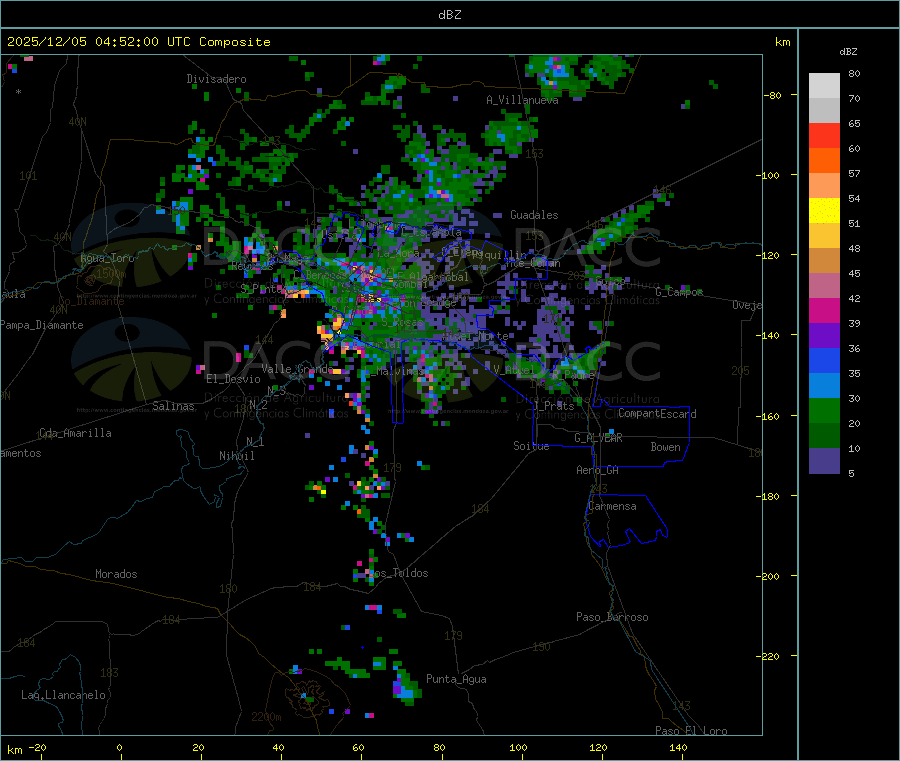Click the 65 value in the legend scale
Screen dimensions: 900x761
coord(854,124)
